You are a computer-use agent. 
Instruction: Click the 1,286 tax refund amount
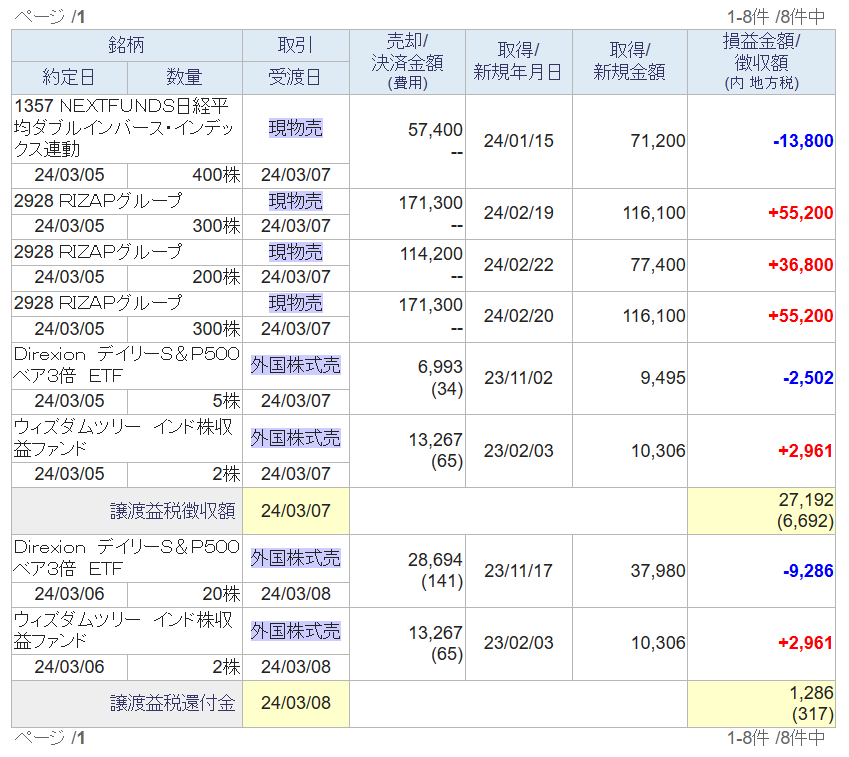click(x=811, y=693)
